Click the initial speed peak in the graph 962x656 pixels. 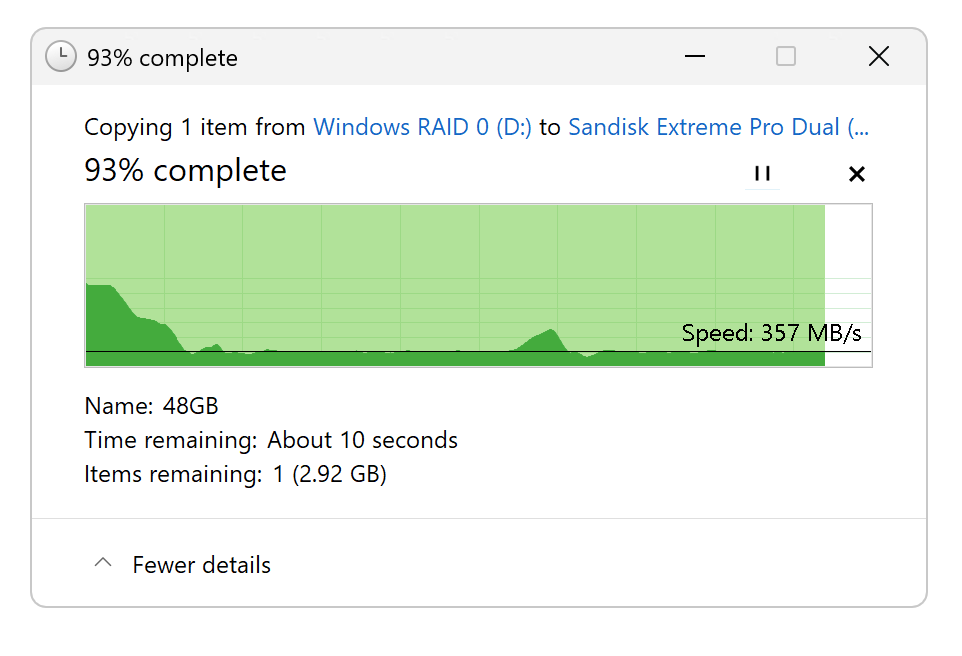point(101,300)
